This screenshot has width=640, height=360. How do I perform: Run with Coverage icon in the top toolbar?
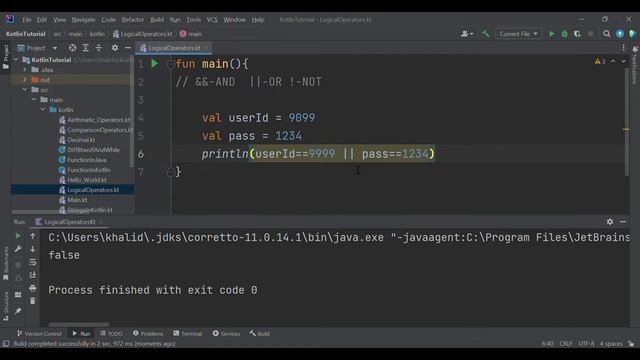[577, 34]
